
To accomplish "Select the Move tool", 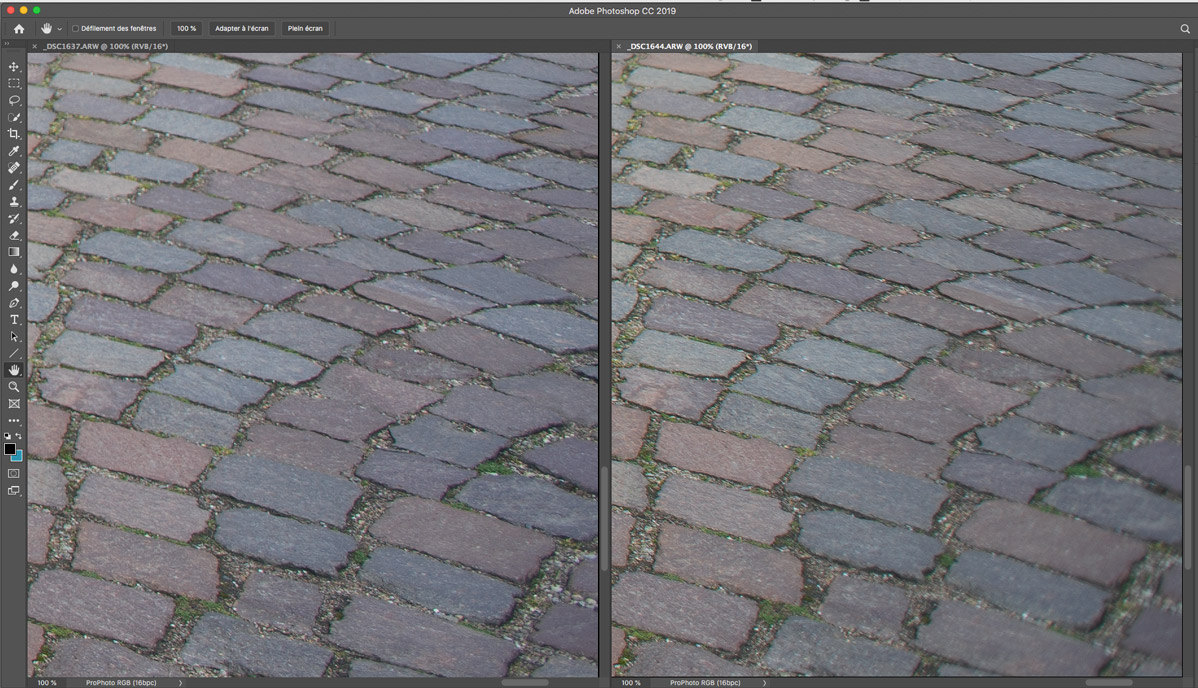I will pyautogui.click(x=14, y=66).
